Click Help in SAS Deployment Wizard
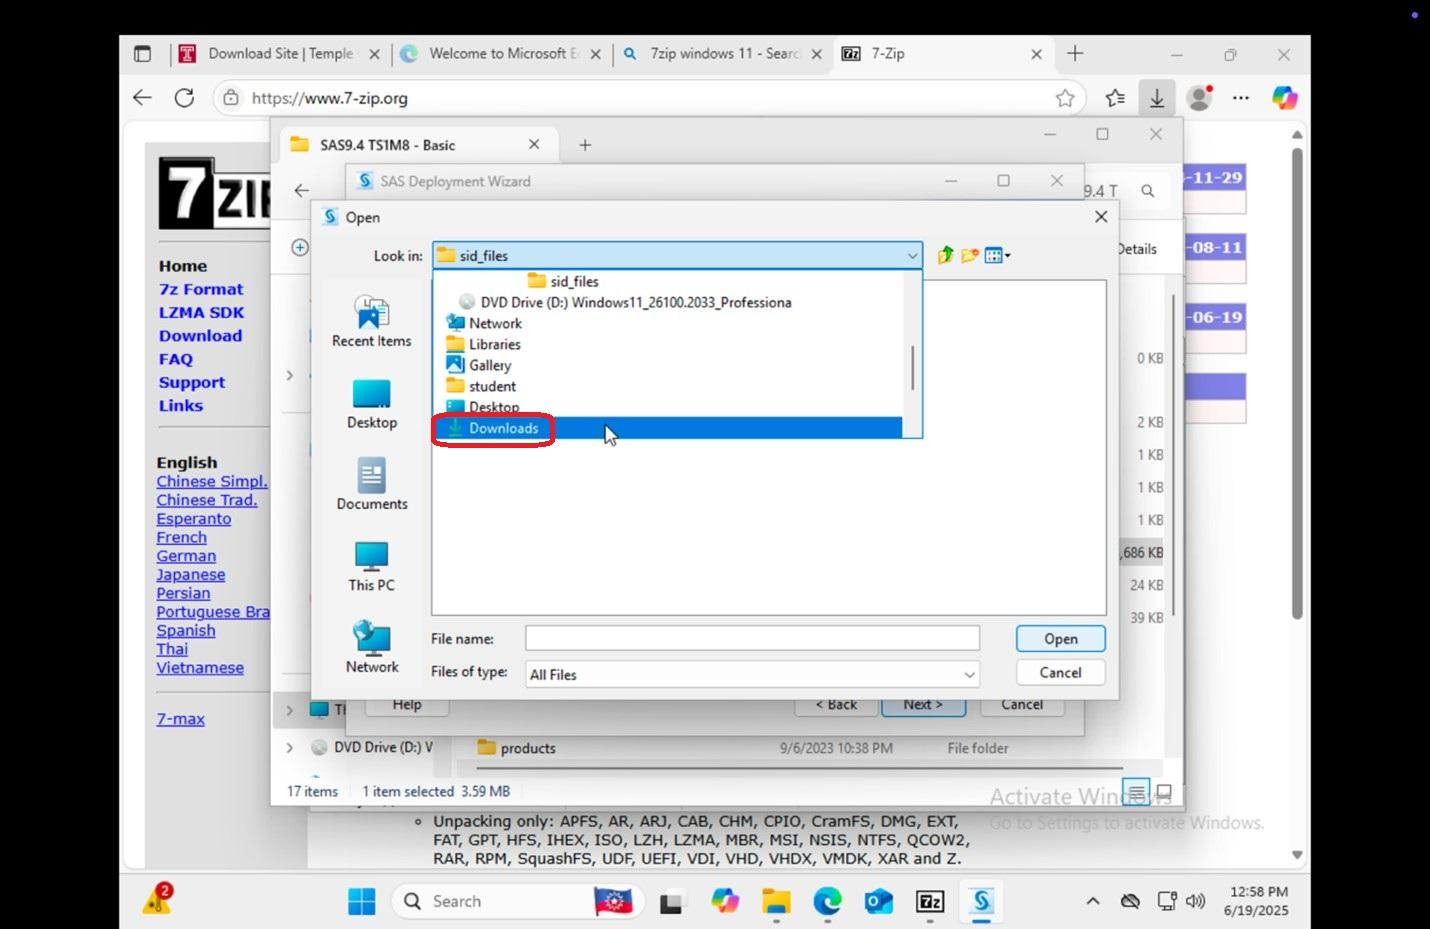The image size is (1430, 929). click(x=407, y=705)
